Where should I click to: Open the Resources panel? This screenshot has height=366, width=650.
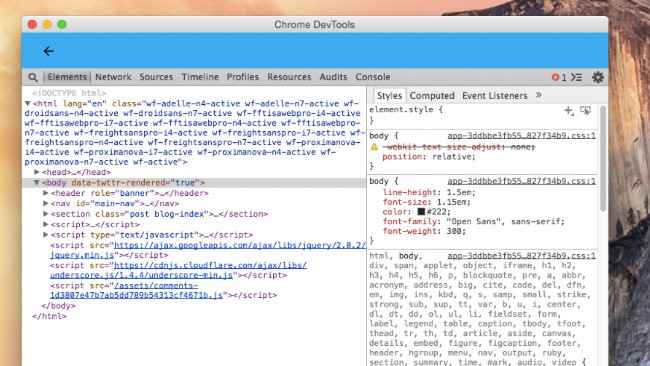(x=289, y=77)
